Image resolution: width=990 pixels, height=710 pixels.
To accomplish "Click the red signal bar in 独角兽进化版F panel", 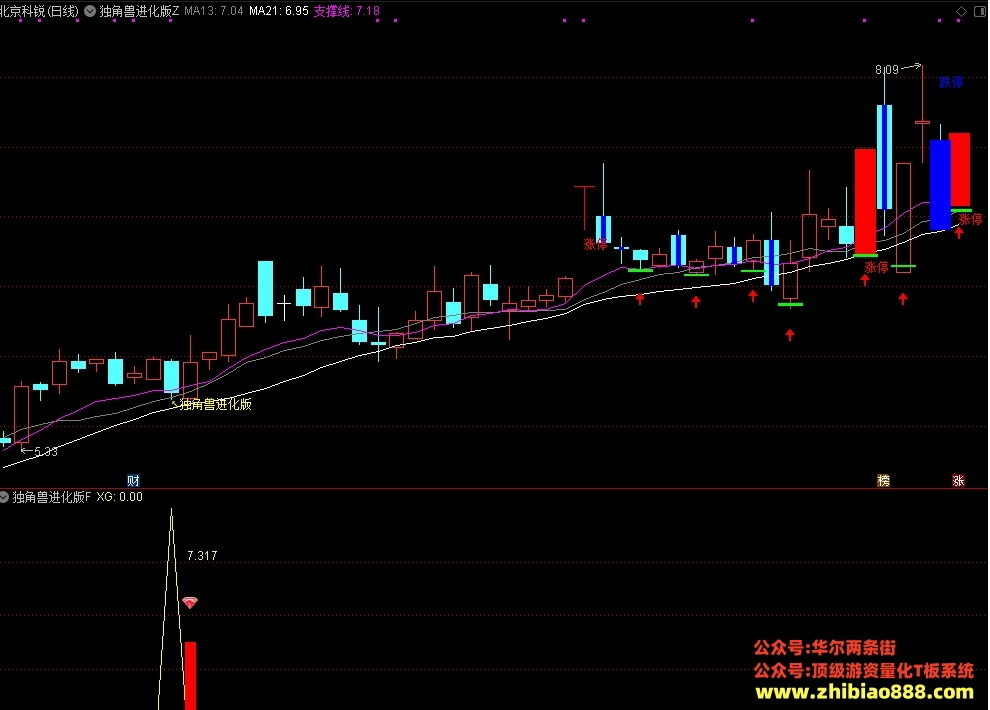I will 190,676.
